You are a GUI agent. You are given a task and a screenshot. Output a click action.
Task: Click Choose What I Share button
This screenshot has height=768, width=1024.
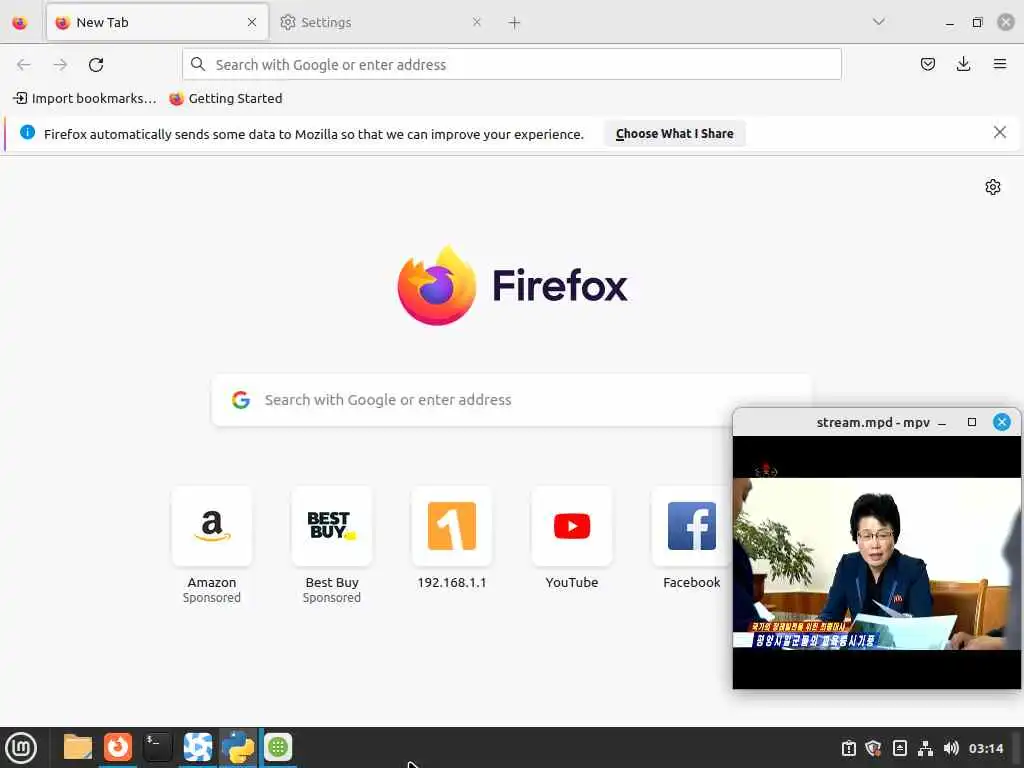pos(675,133)
